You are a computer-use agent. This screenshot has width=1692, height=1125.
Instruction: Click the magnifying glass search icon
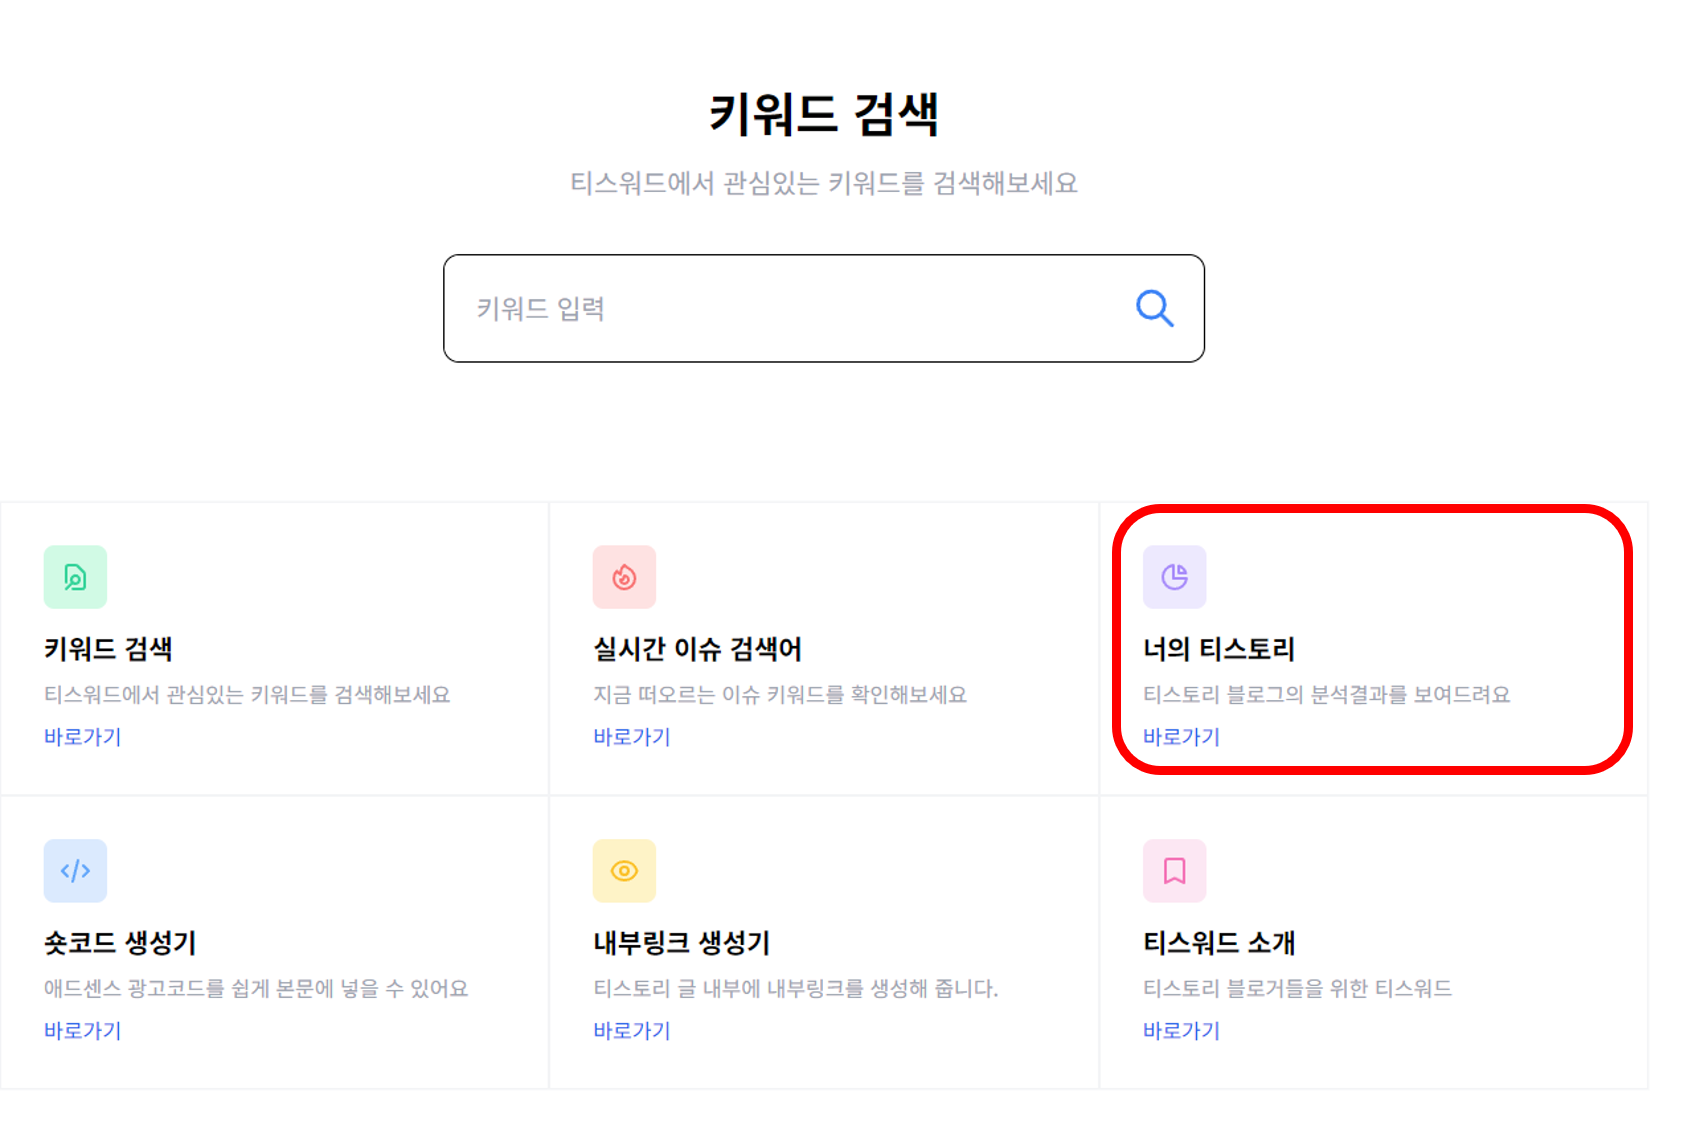click(x=1154, y=308)
